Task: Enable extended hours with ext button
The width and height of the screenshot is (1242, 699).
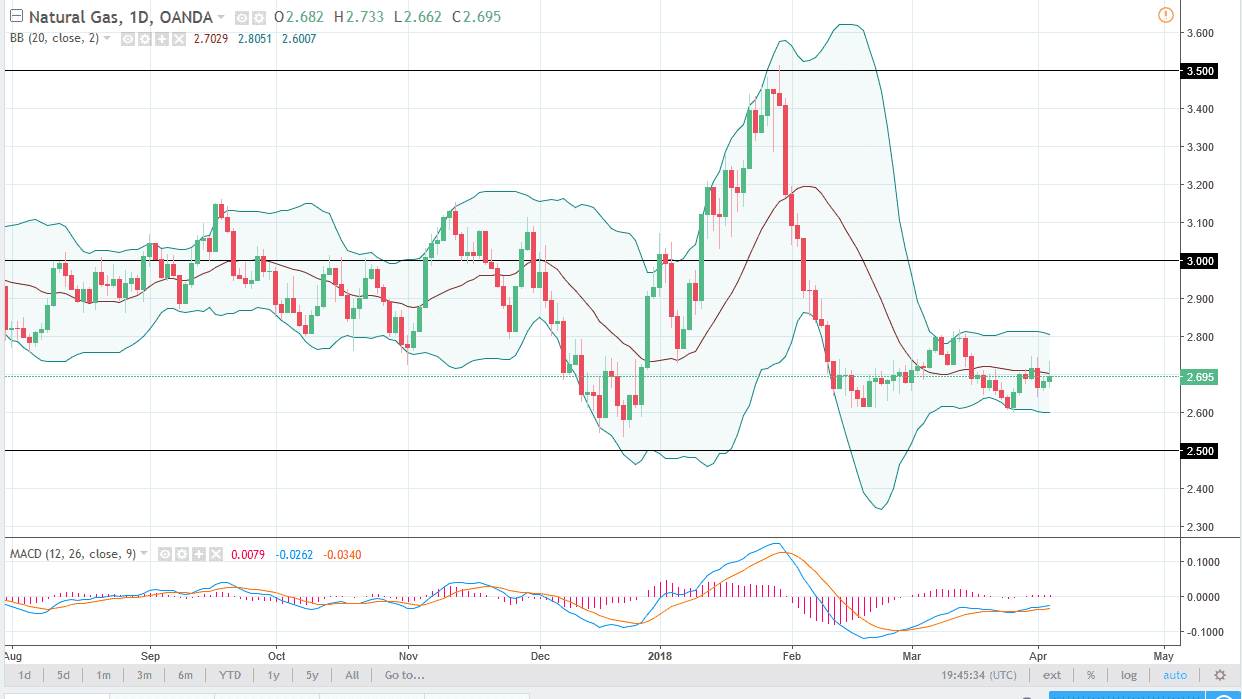Action: tap(1052, 675)
